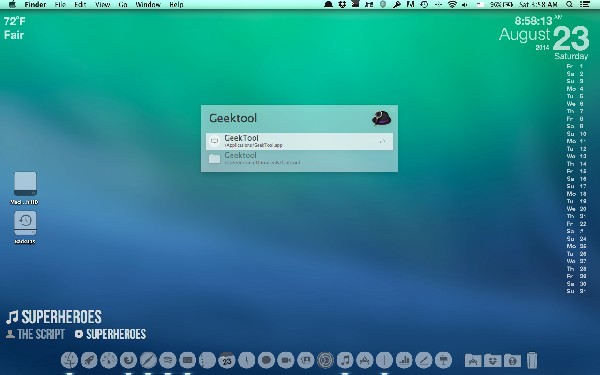Open Keynote podium icon in the Dock
Screen dimensions: 600x375
pos(443,360)
